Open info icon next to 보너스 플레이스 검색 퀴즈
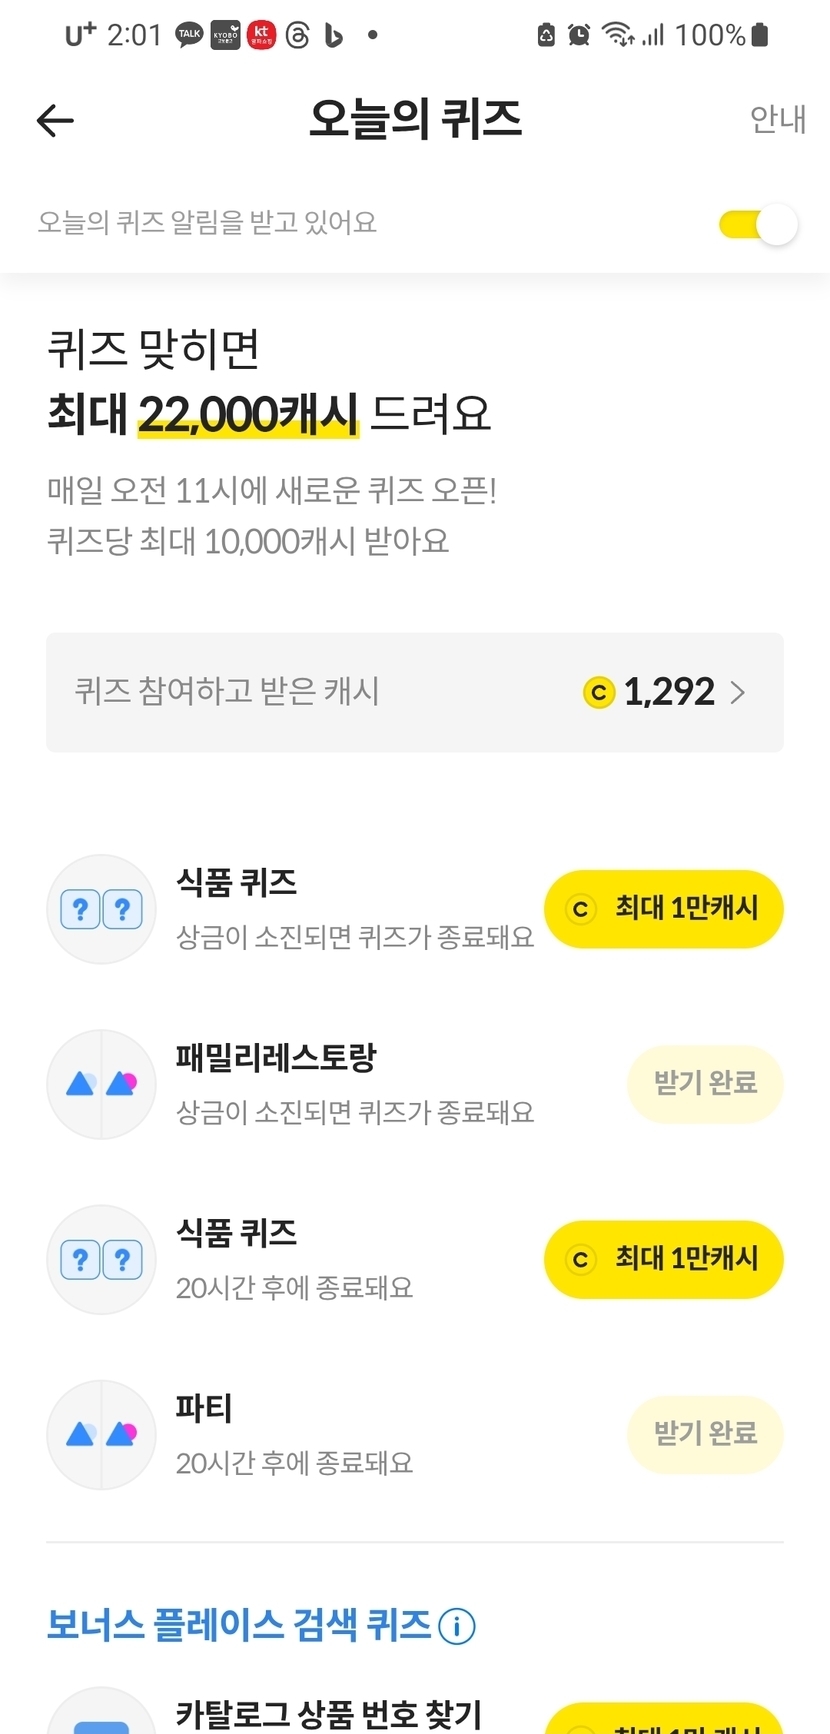The image size is (830, 1734). (x=457, y=1626)
